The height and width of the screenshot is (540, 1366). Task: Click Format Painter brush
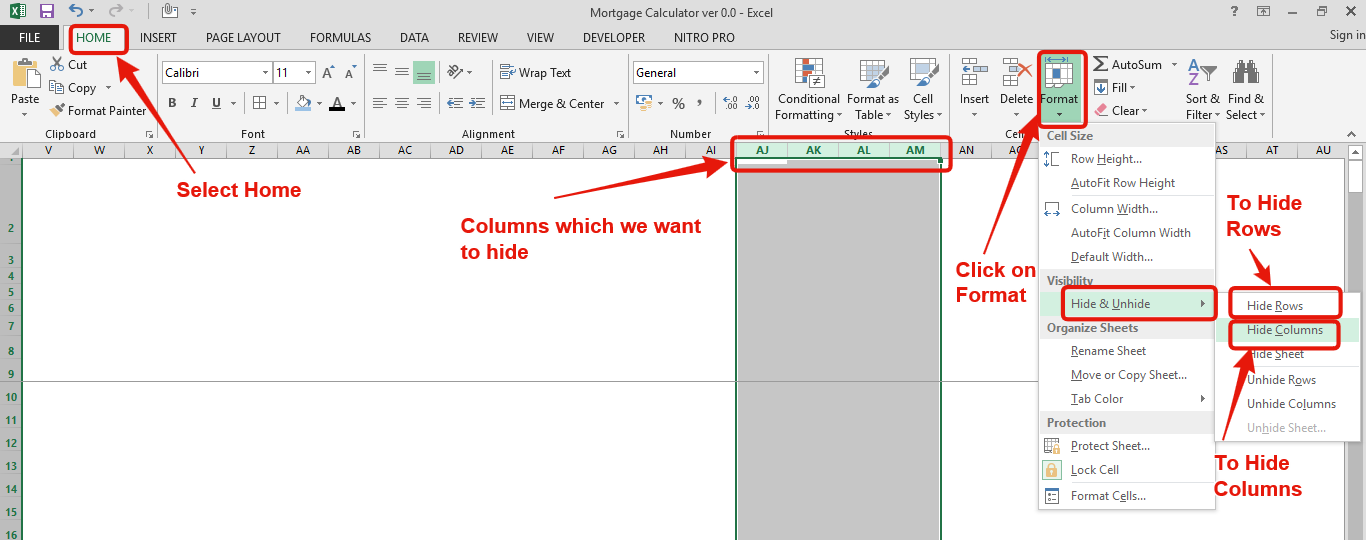pyautogui.click(x=98, y=111)
